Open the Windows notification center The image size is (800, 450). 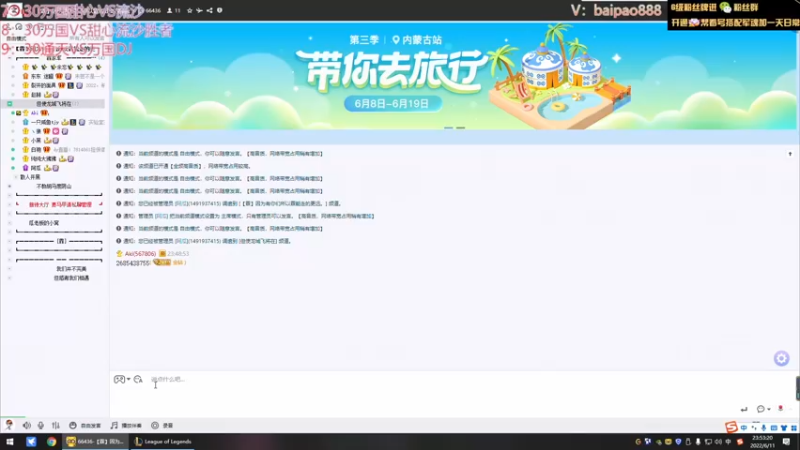[x=786, y=442]
